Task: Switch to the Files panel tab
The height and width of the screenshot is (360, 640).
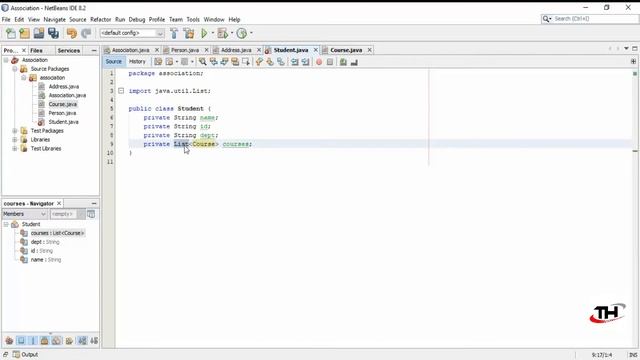Action: coord(36,50)
